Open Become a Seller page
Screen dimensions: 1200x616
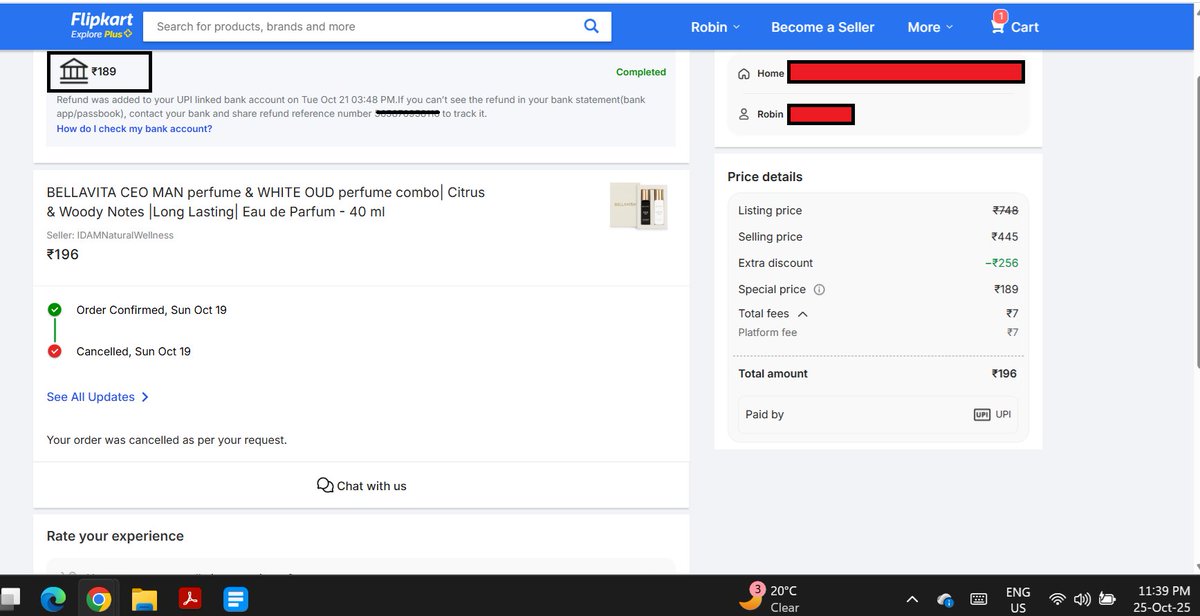pyautogui.click(x=823, y=27)
